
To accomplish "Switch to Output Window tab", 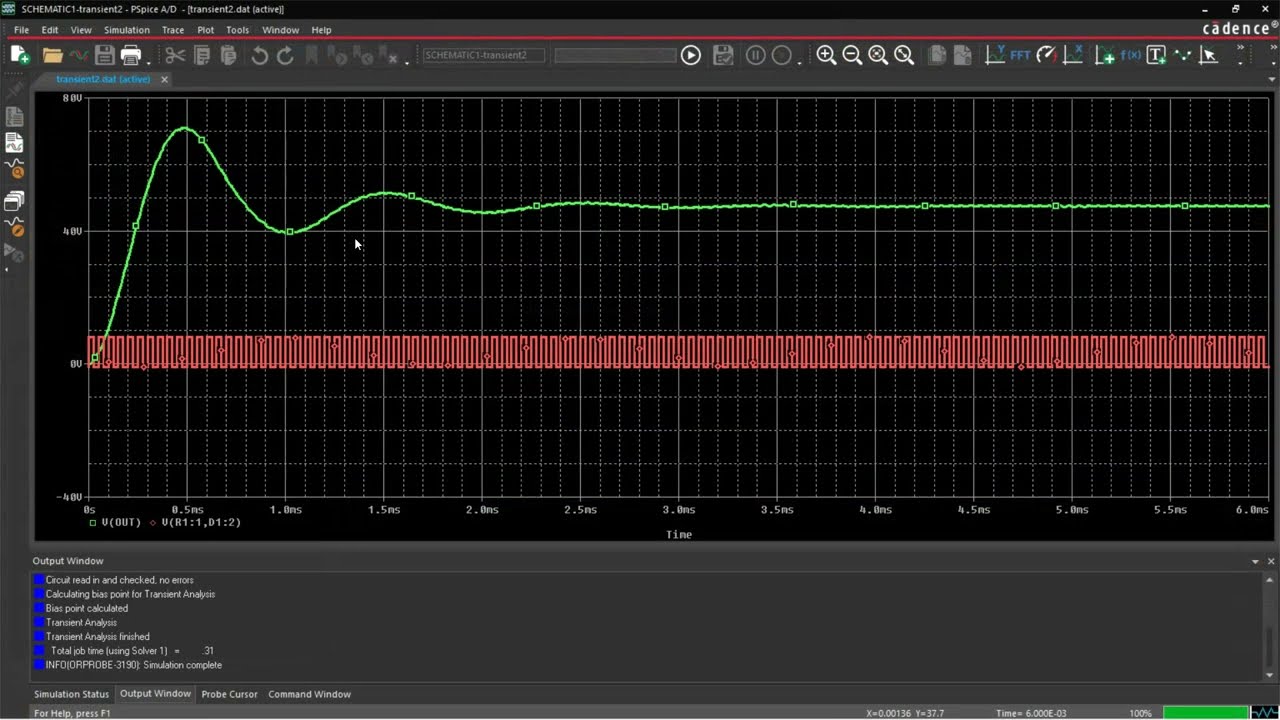I will [155, 694].
